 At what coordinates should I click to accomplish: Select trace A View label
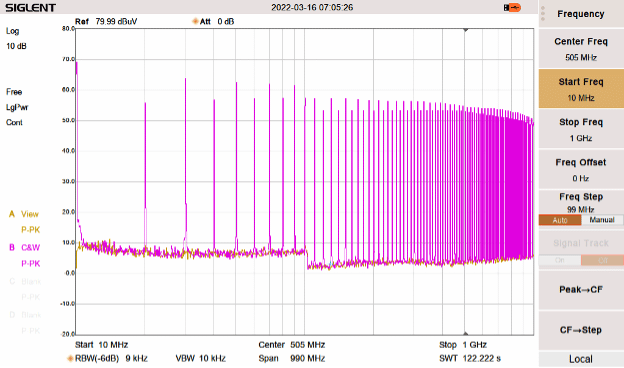(24, 214)
